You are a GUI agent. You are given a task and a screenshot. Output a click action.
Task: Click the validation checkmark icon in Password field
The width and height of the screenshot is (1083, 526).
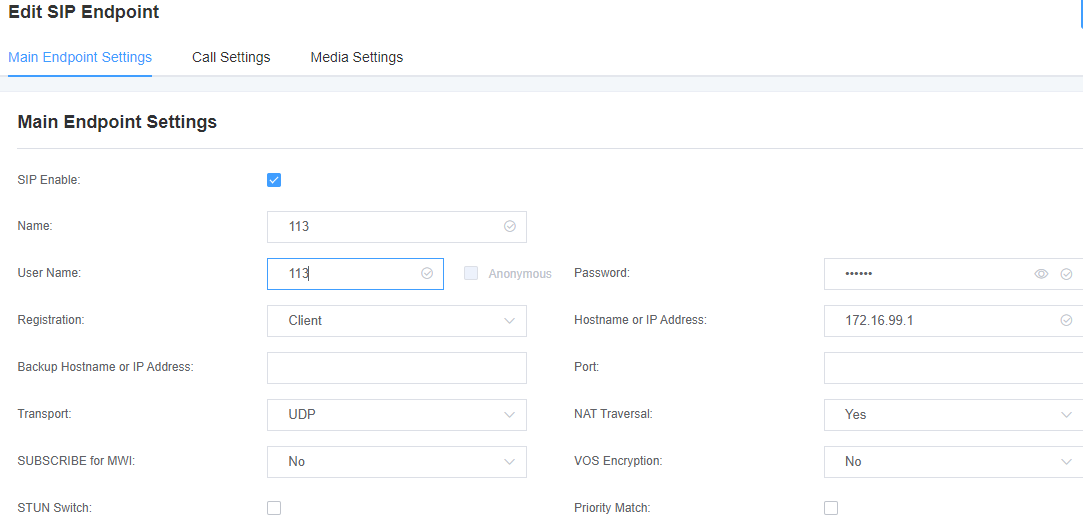pos(1066,274)
